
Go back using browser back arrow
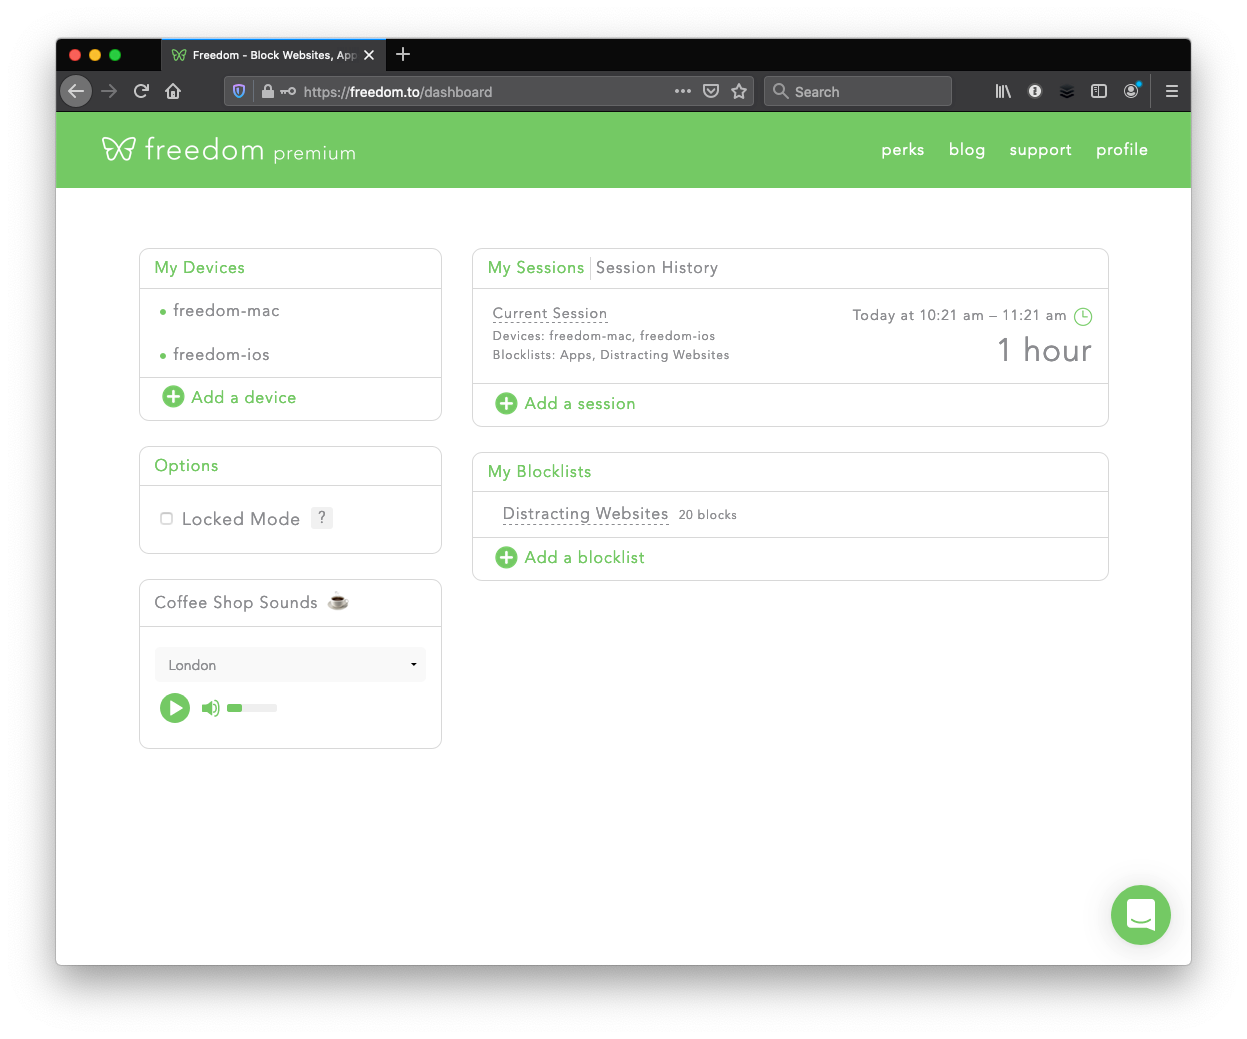pos(76,91)
